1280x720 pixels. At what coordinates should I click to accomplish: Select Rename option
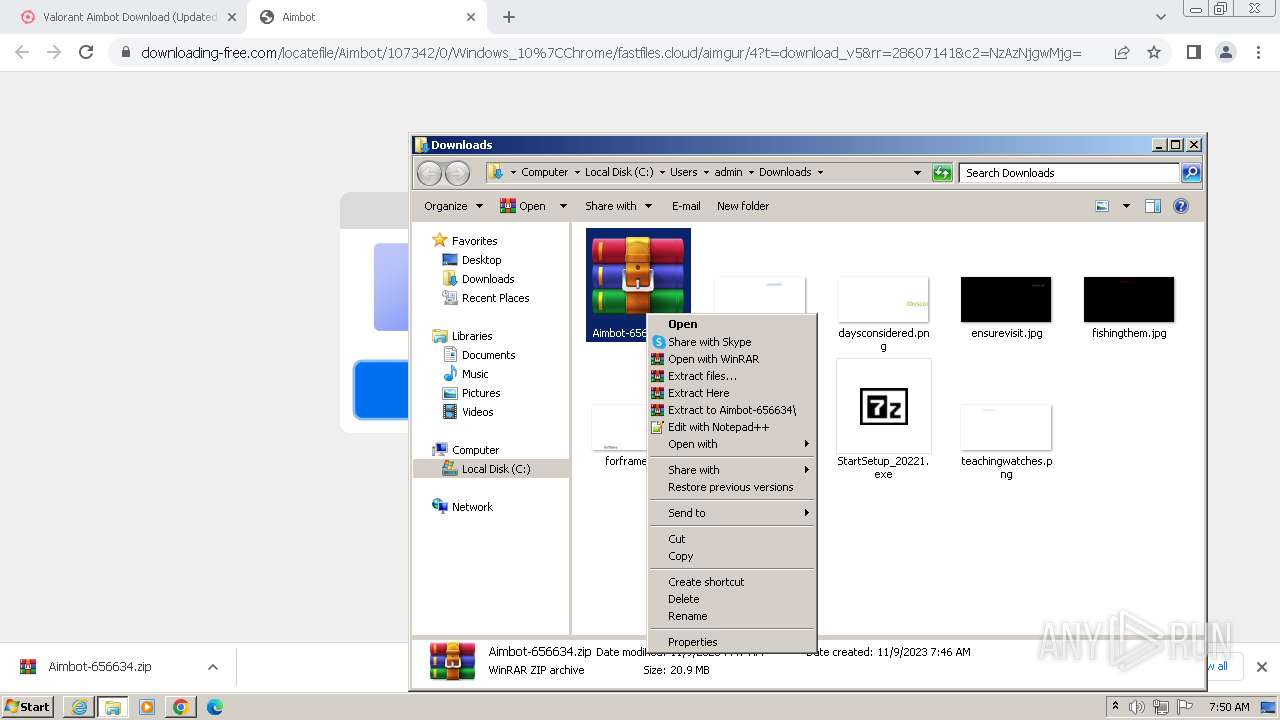pyautogui.click(x=732, y=616)
